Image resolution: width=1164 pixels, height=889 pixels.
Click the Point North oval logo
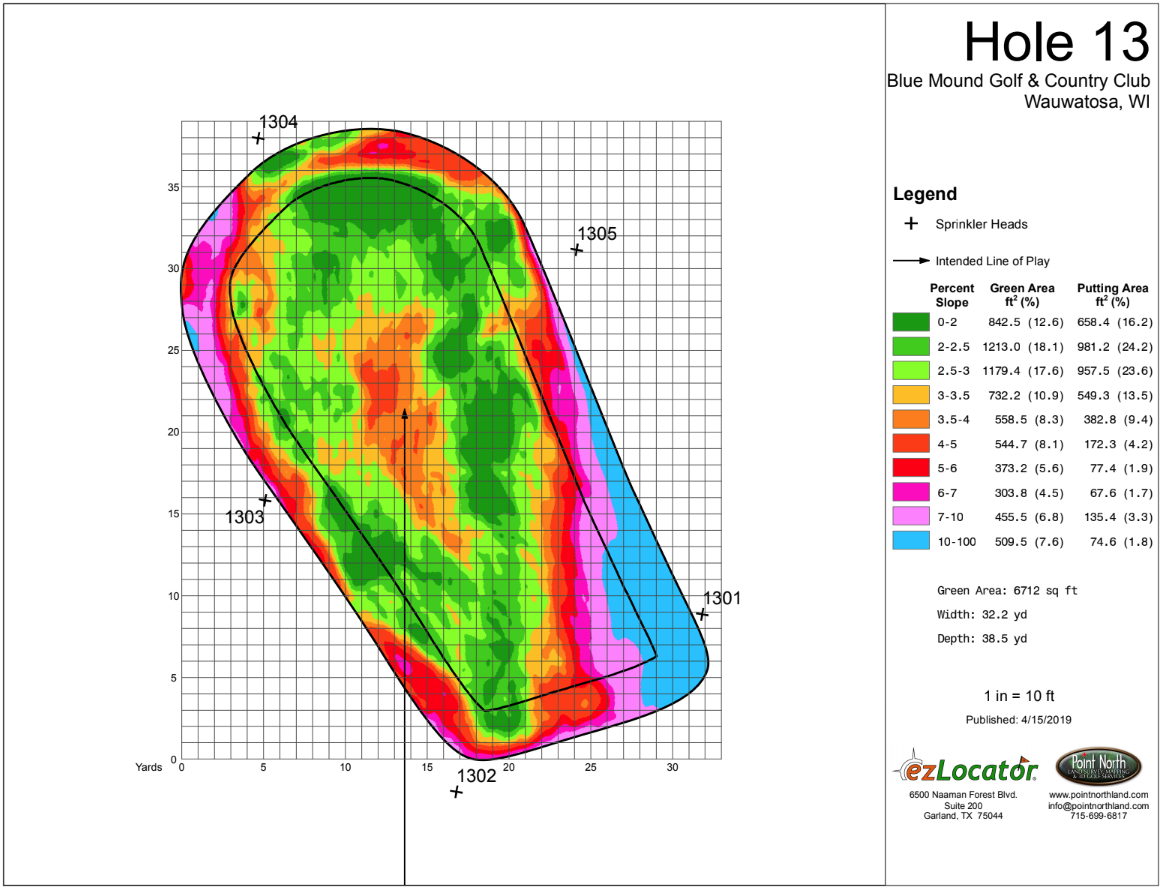click(1097, 767)
